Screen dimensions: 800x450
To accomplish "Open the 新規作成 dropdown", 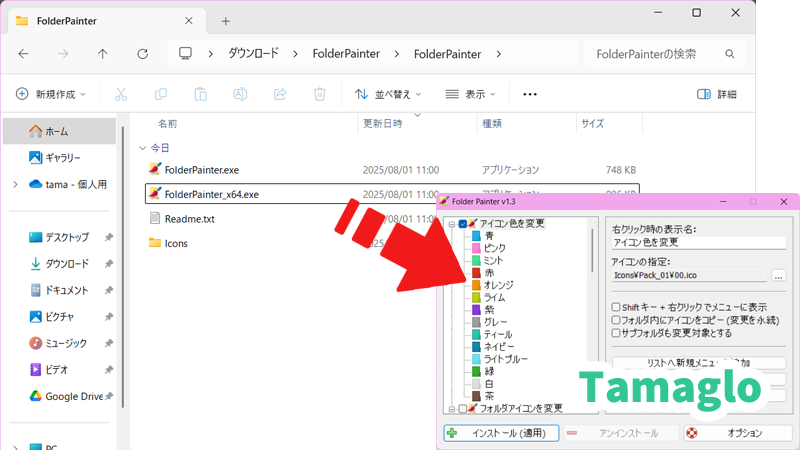I will (51, 94).
